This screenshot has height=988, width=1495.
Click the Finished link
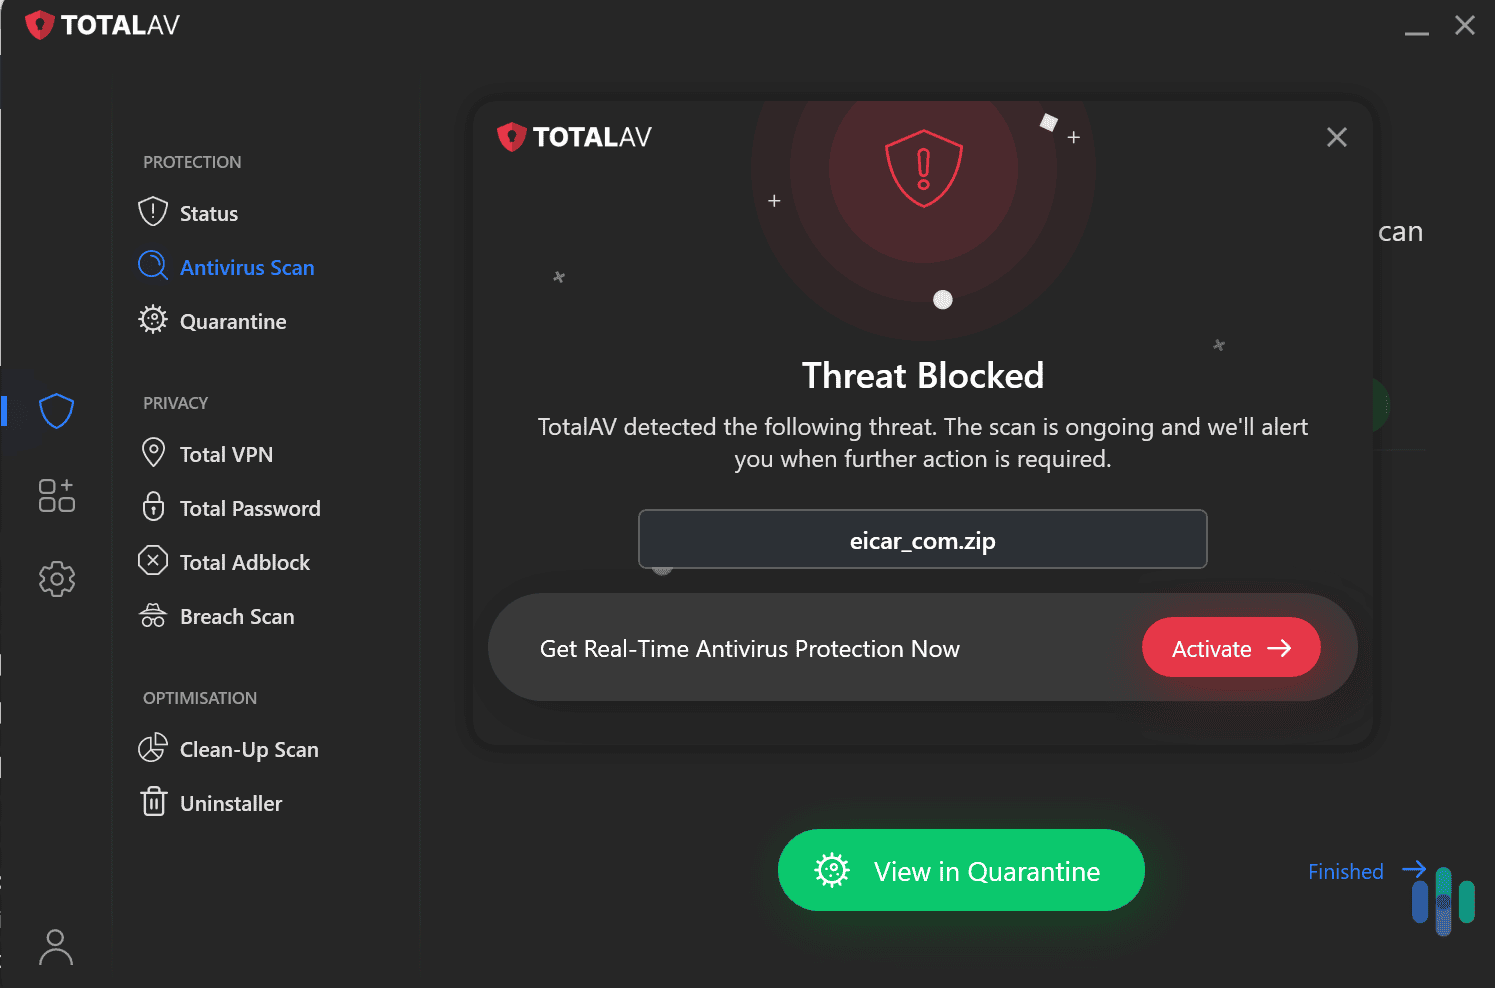[1345, 870]
